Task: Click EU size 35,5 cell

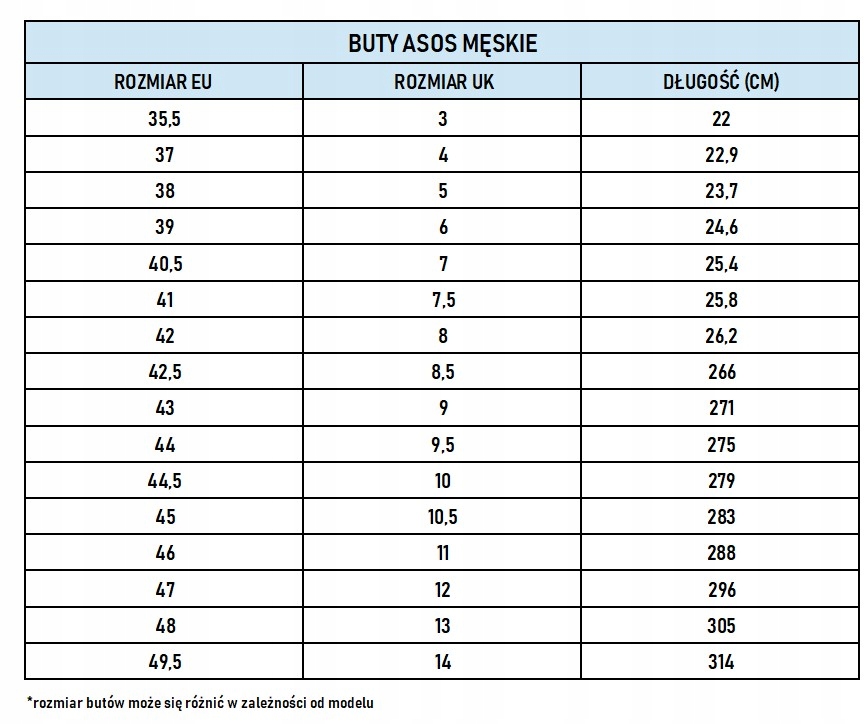Action: [164, 118]
